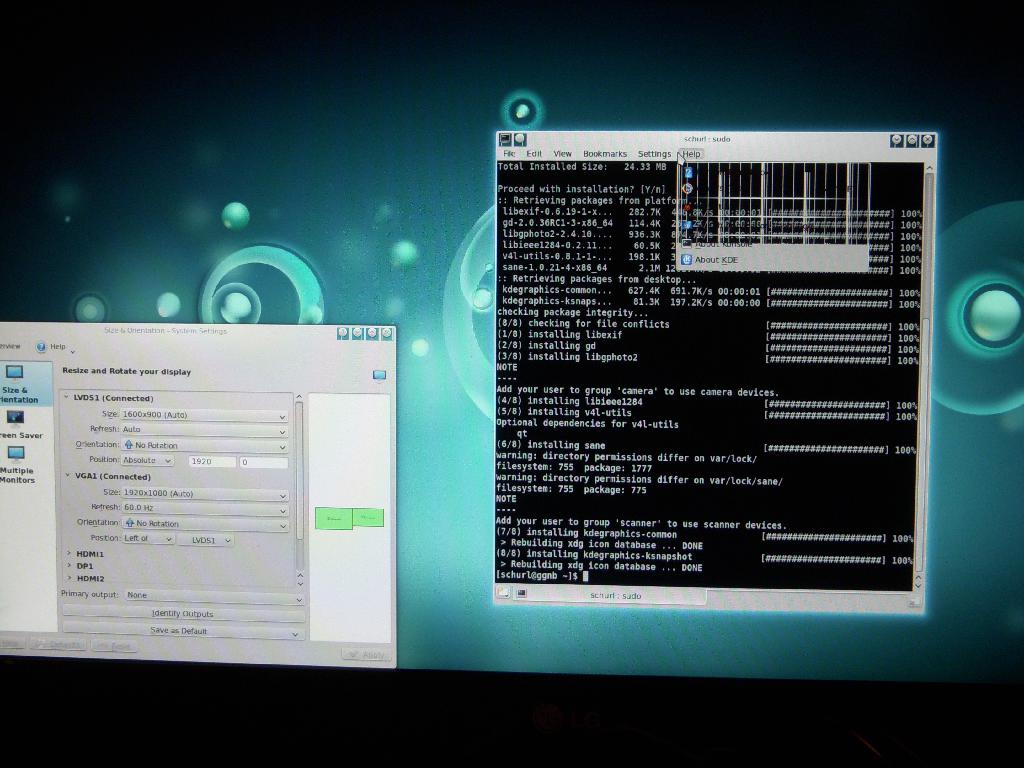Click the Konsole window icon in title bar

[506, 140]
